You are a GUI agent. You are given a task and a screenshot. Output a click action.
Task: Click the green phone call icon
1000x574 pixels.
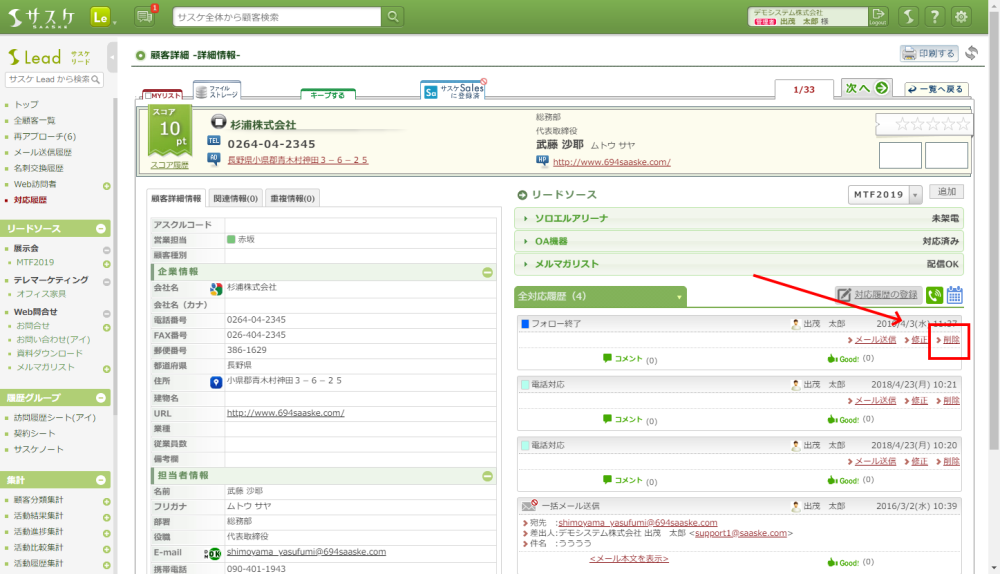[x=934, y=295]
